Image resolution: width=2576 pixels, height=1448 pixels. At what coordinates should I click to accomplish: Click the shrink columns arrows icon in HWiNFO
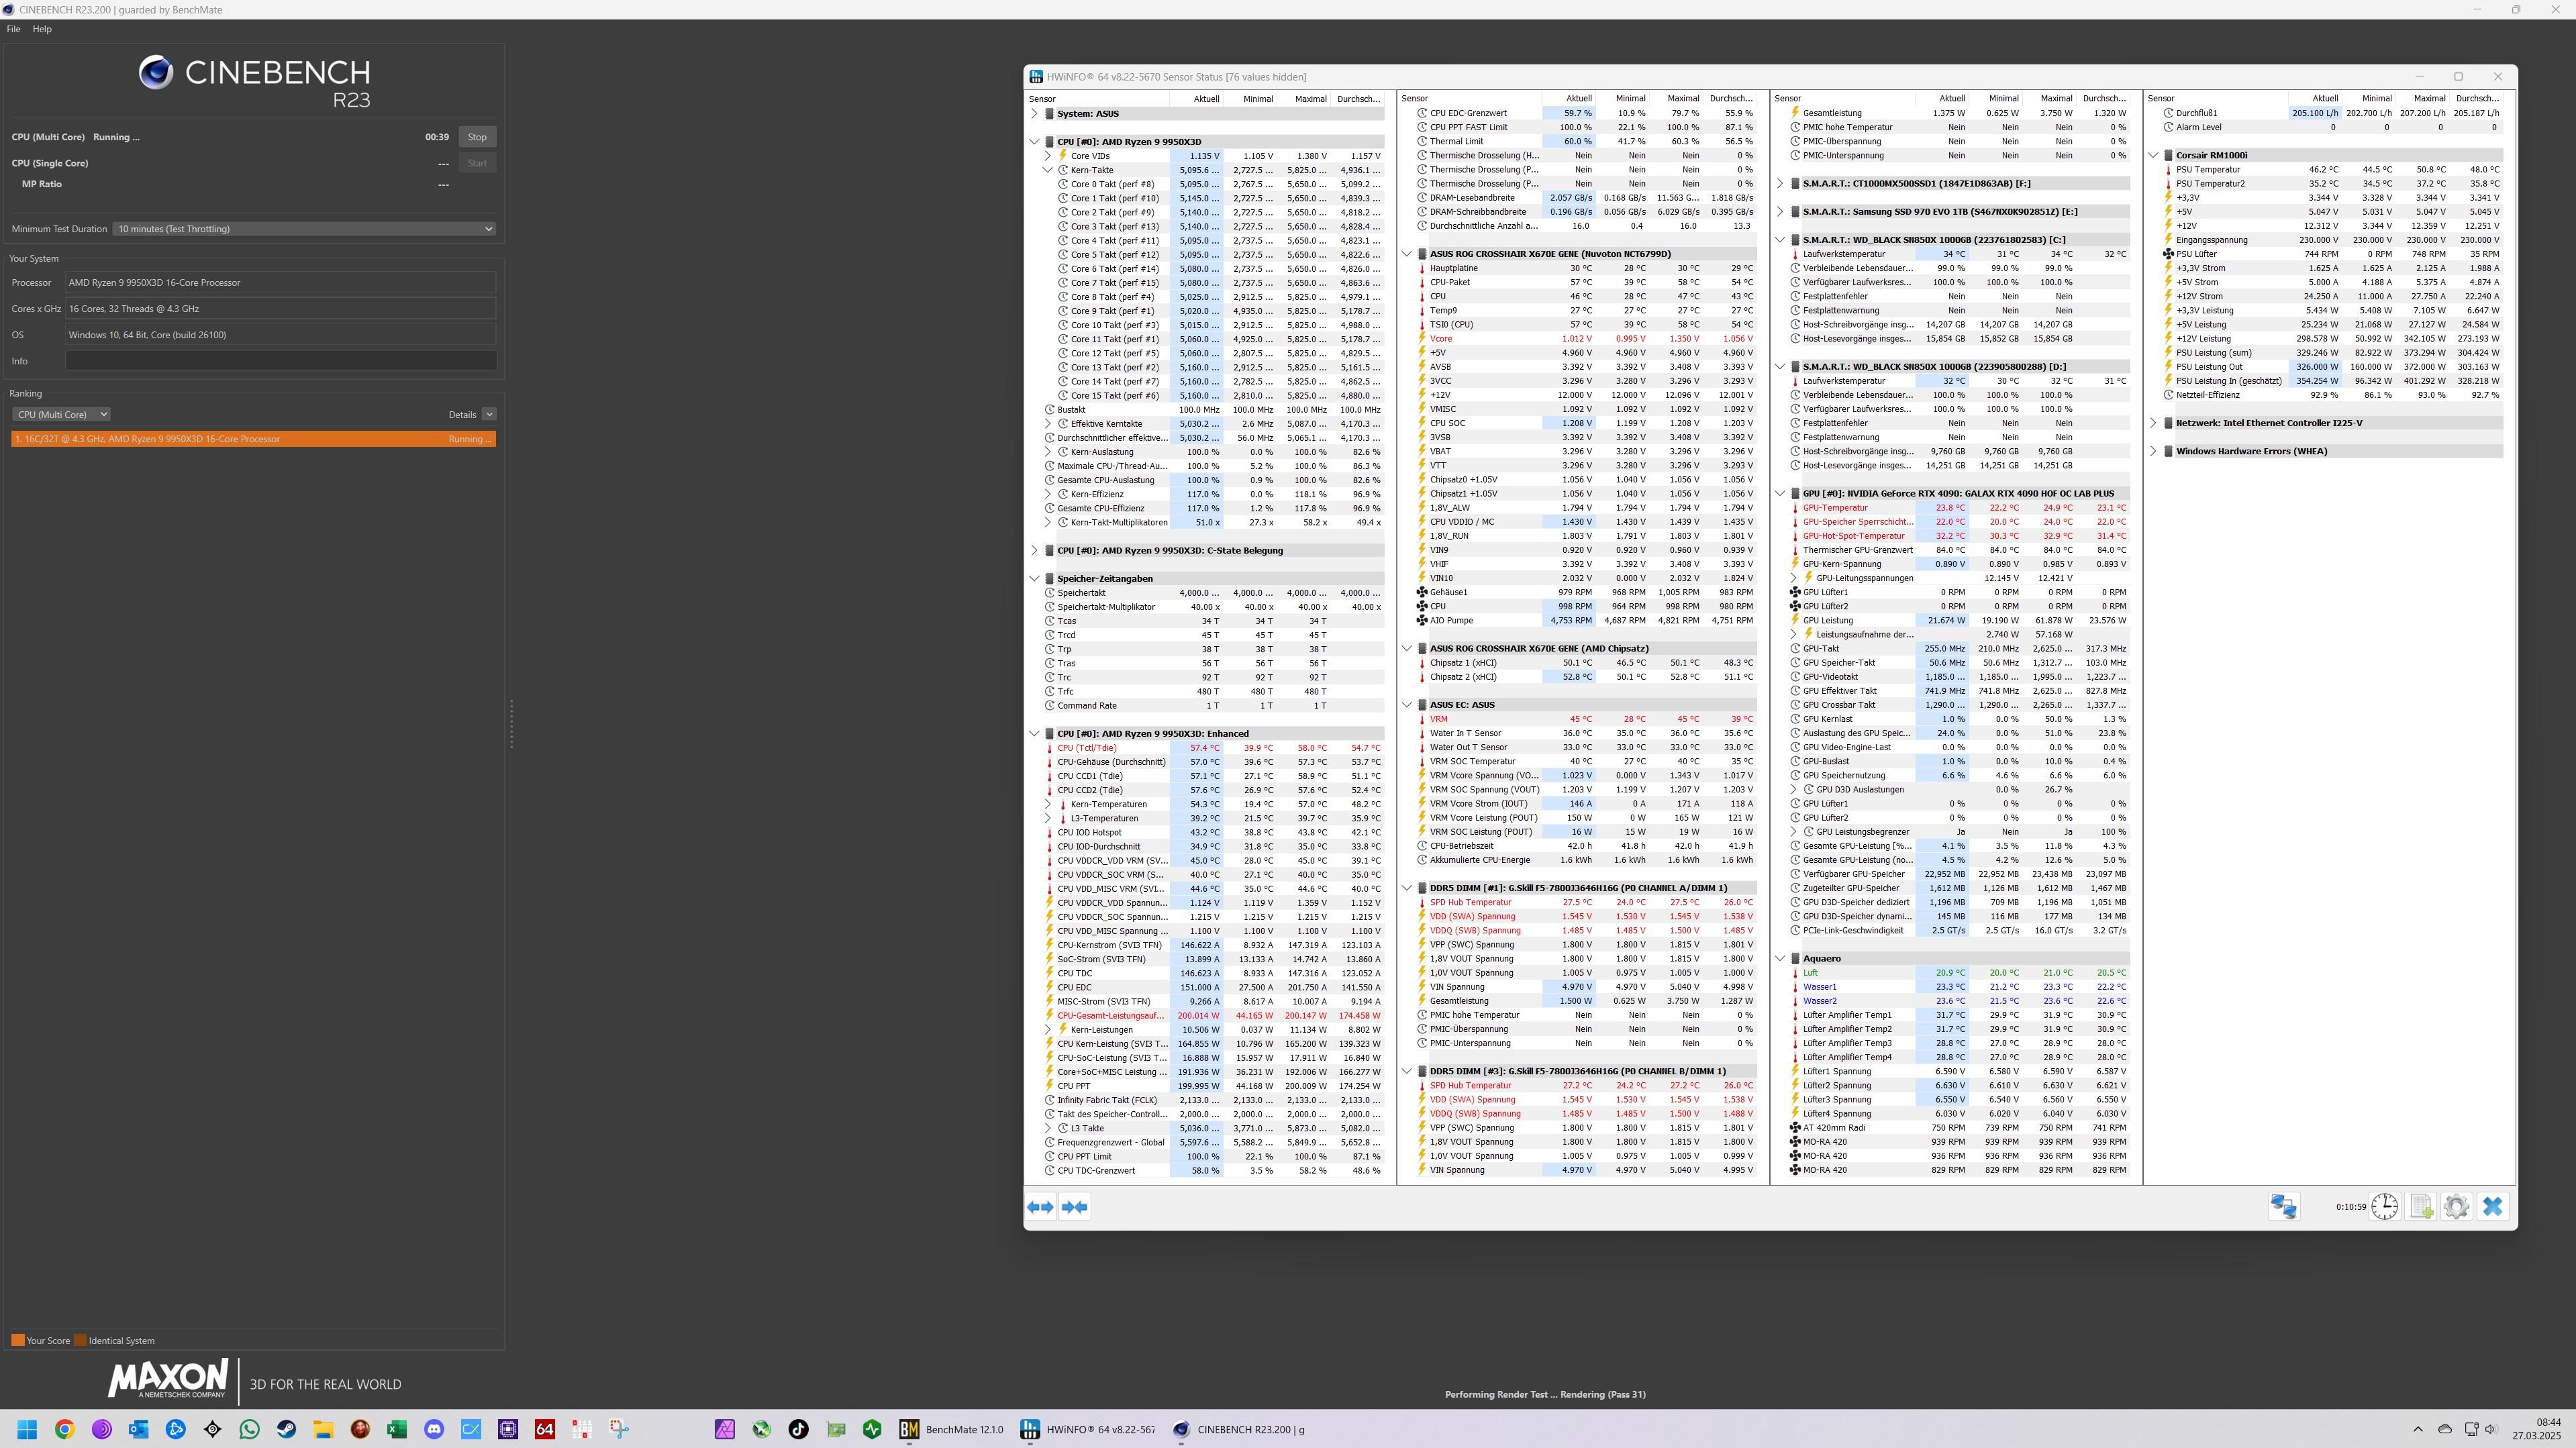[x=1074, y=1207]
